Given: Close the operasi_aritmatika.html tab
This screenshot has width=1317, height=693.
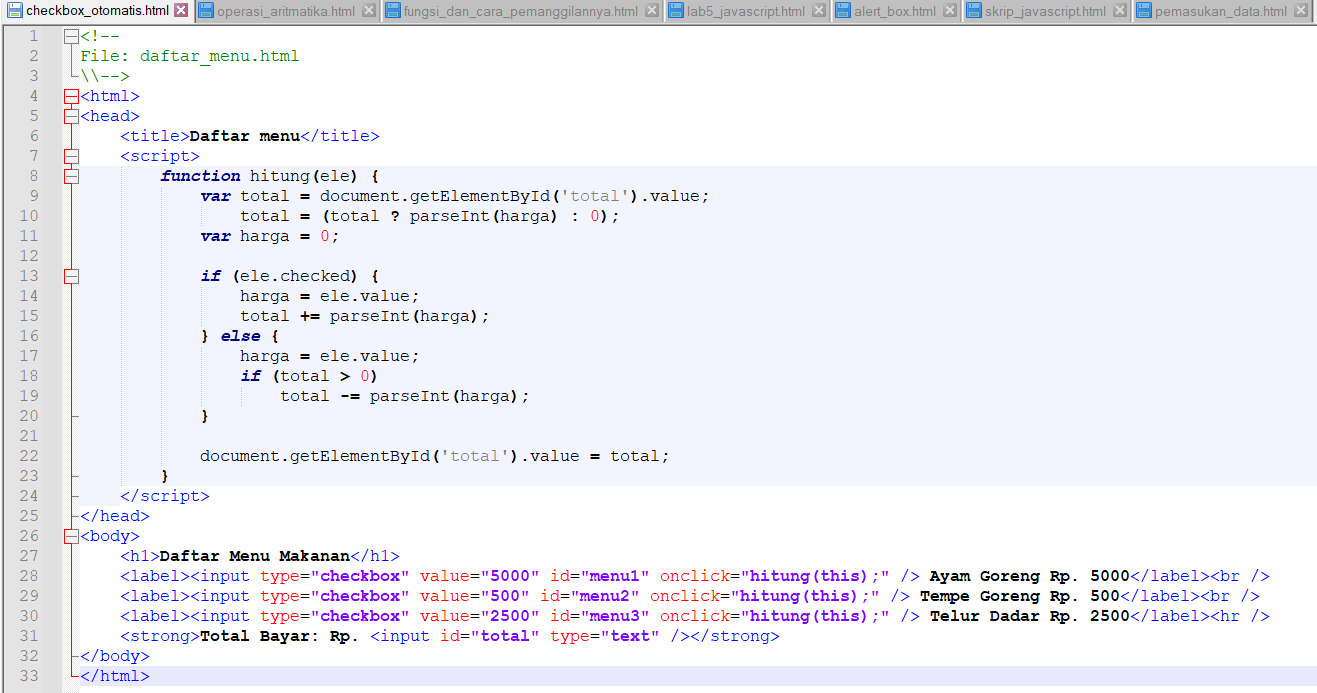Looking at the screenshot, I should [x=368, y=12].
